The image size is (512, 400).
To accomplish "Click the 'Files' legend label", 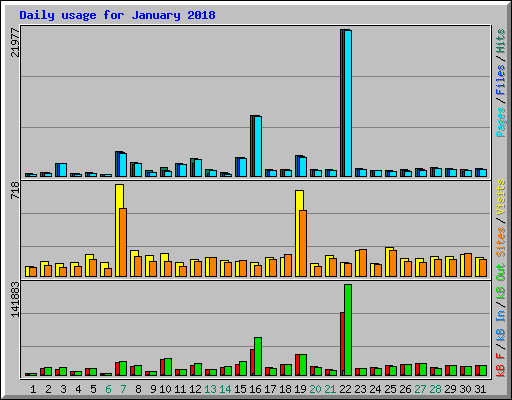I will (501, 80).
